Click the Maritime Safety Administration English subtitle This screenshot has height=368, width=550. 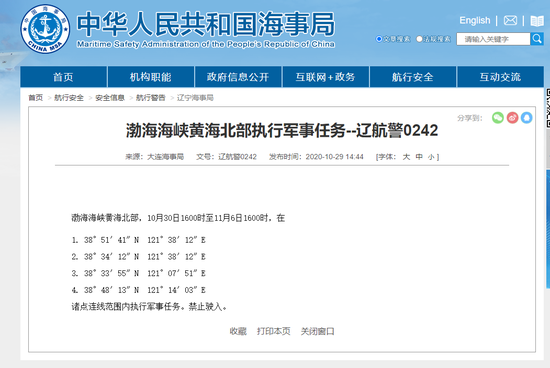click(206, 44)
